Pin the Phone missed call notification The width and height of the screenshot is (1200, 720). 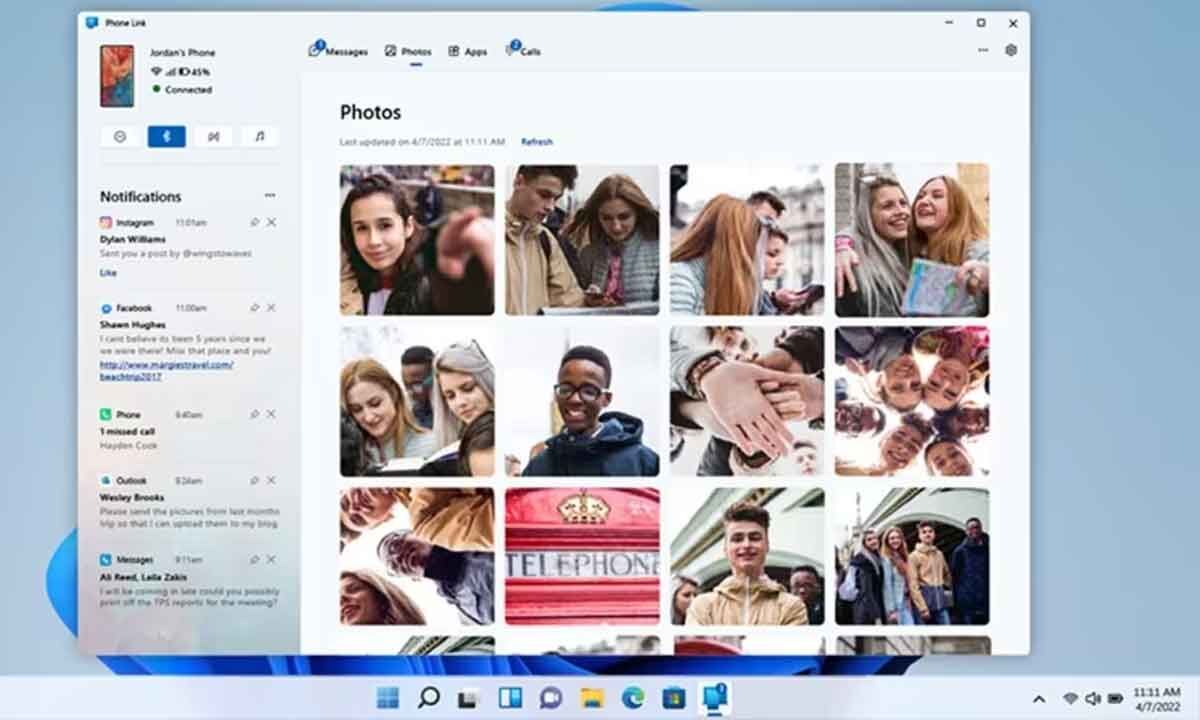pos(254,414)
